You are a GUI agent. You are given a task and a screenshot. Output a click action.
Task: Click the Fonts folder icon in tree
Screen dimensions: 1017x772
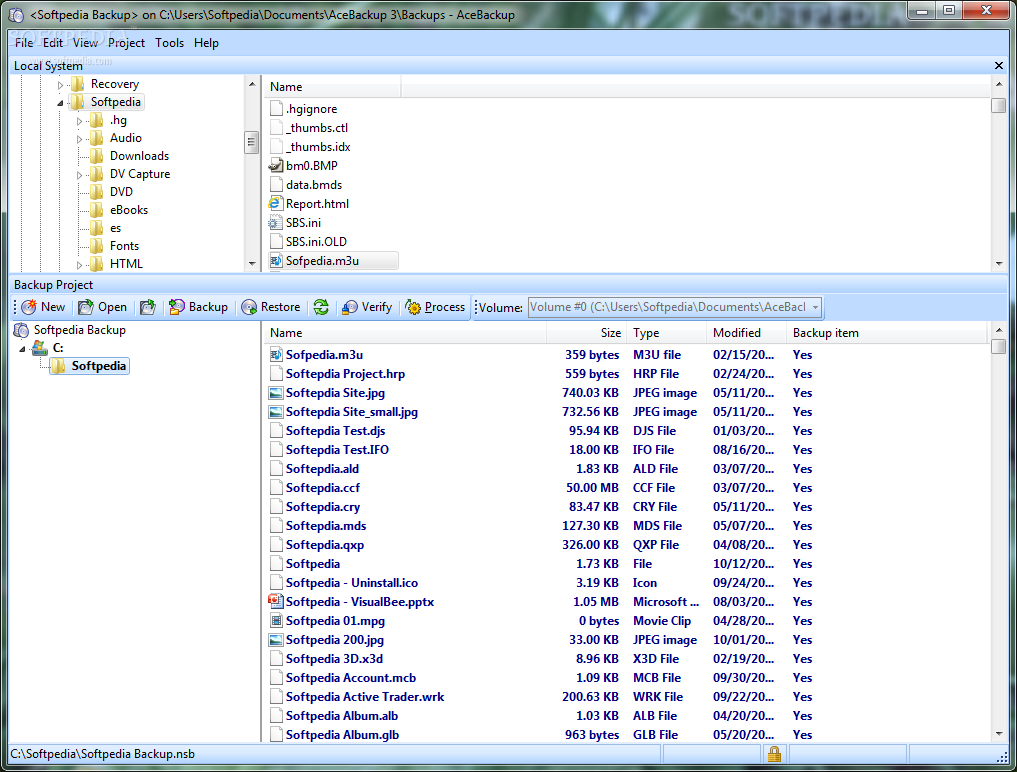pyautogui.click(x=97, y=246)
